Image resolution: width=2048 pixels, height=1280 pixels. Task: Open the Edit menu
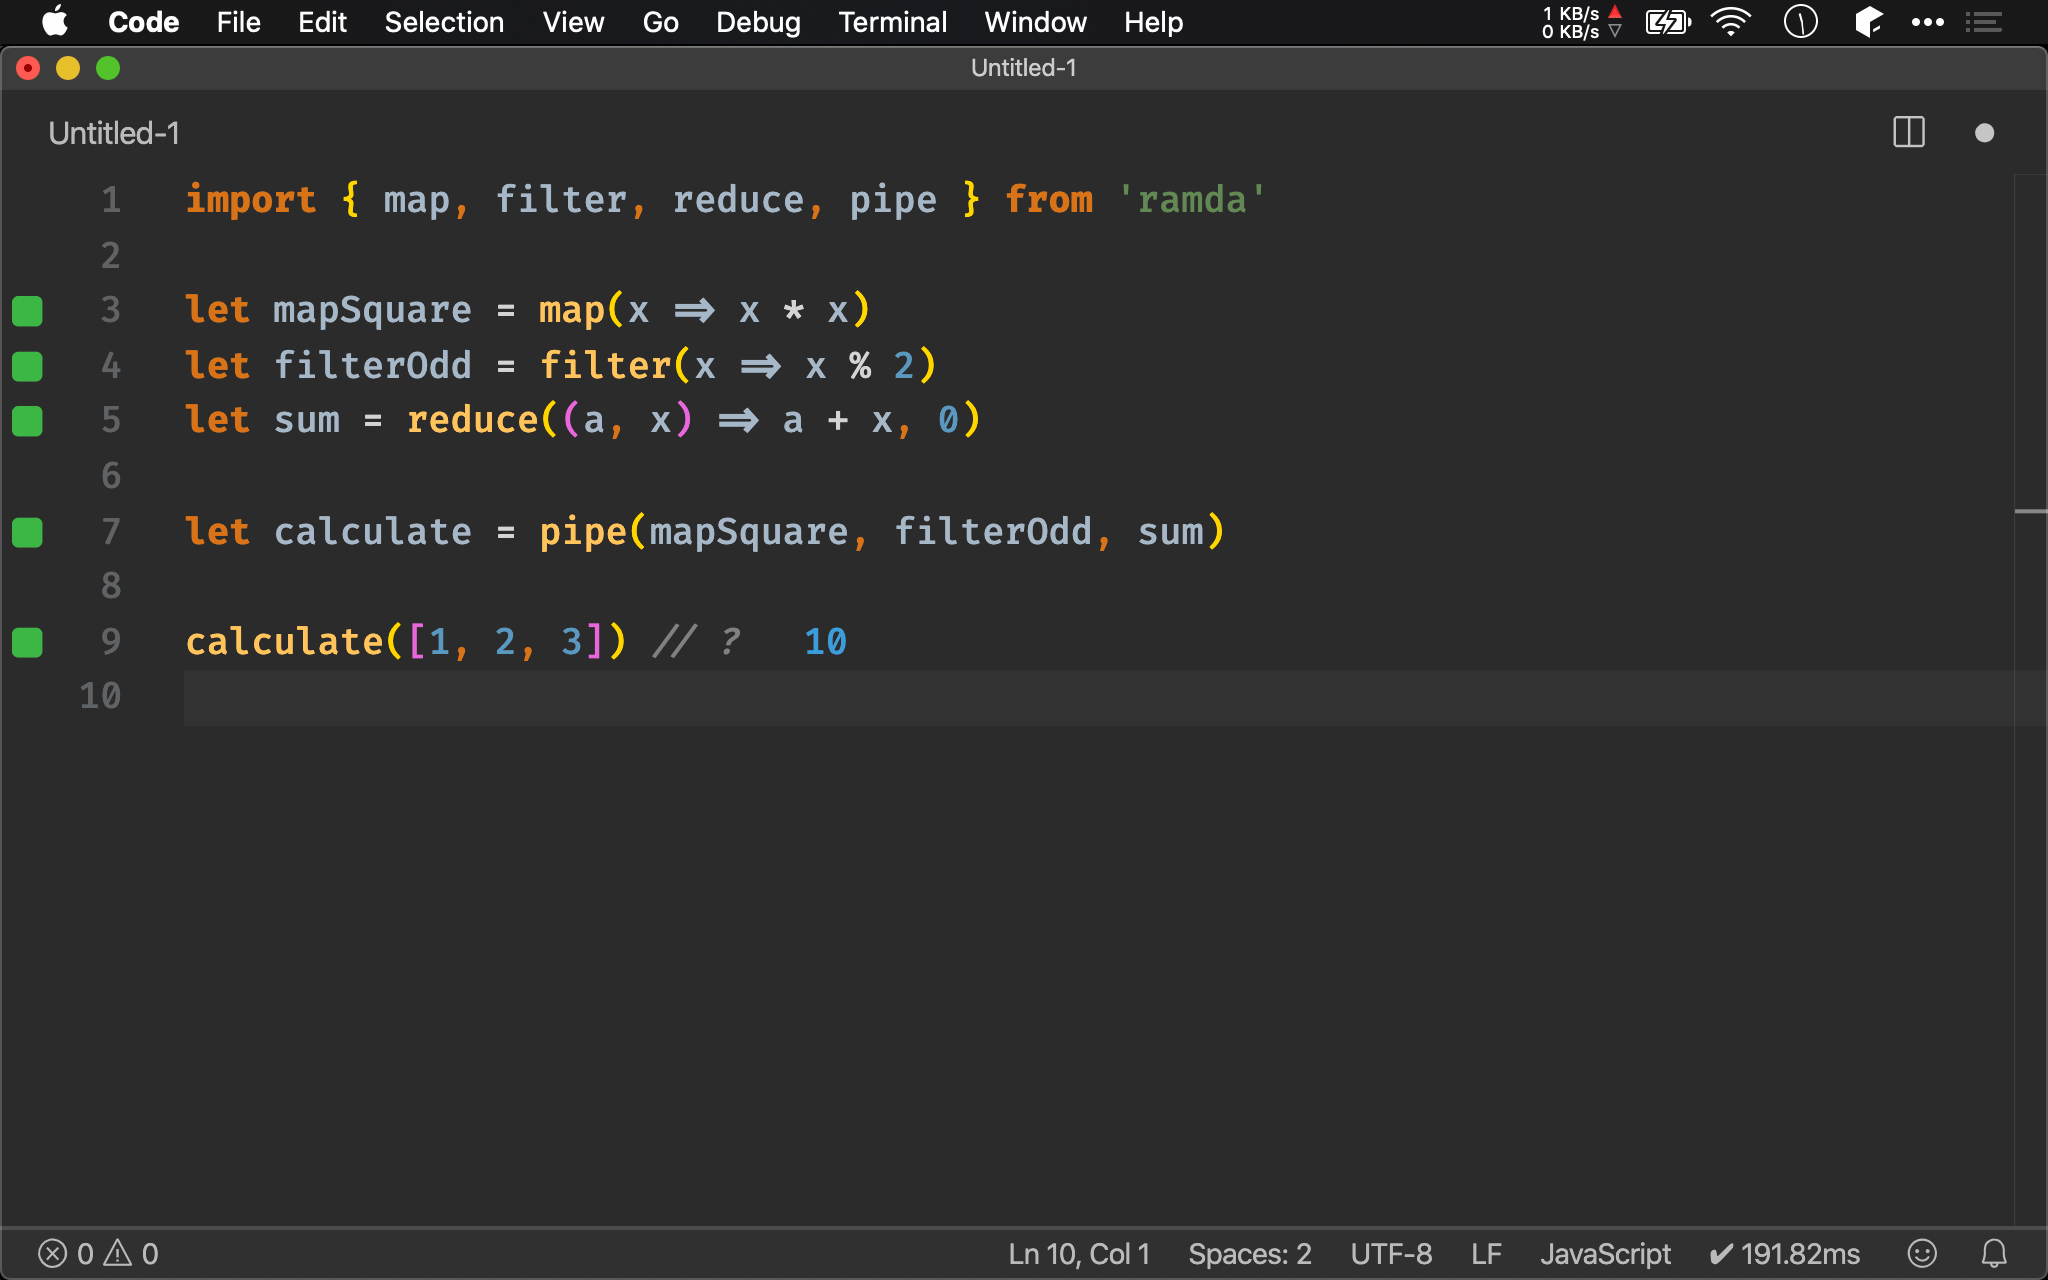click(x=322, y=22)
